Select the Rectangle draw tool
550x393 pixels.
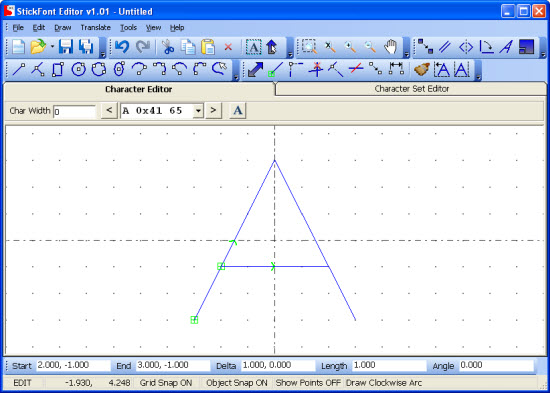58,69
